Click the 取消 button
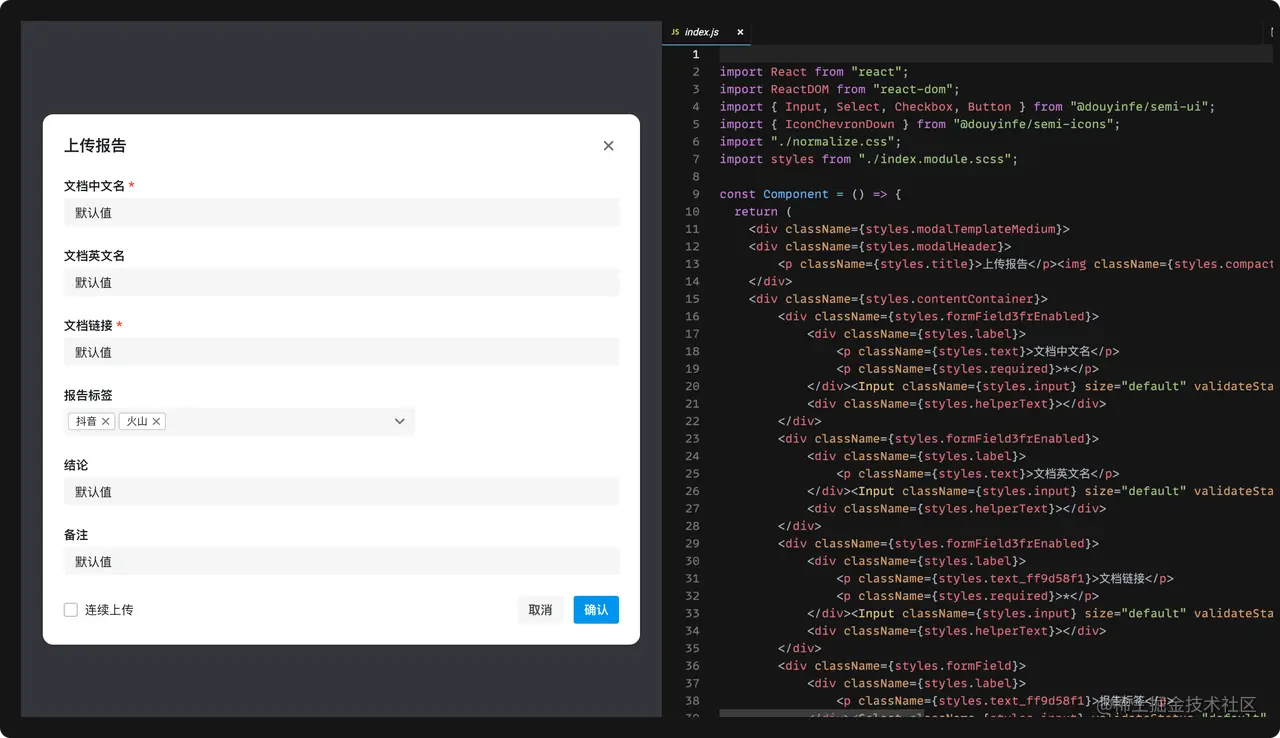This screenshot has width=1280, height=738. (x=540, y=610)
